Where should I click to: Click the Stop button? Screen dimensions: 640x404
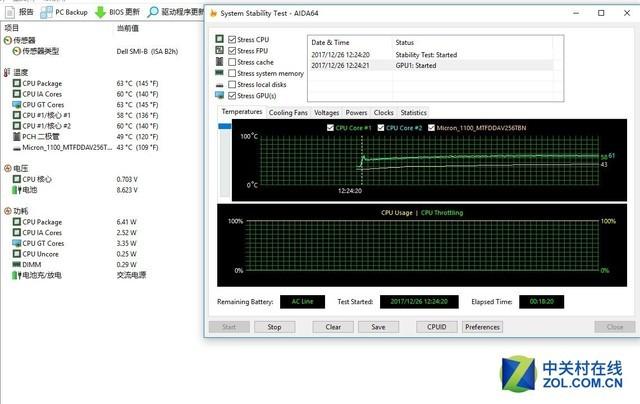274,327
